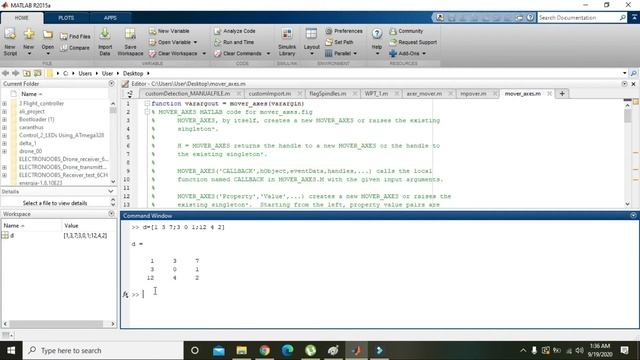Open File Explorer from the taskbar
640x360 pixels.
tap(242, 351)
